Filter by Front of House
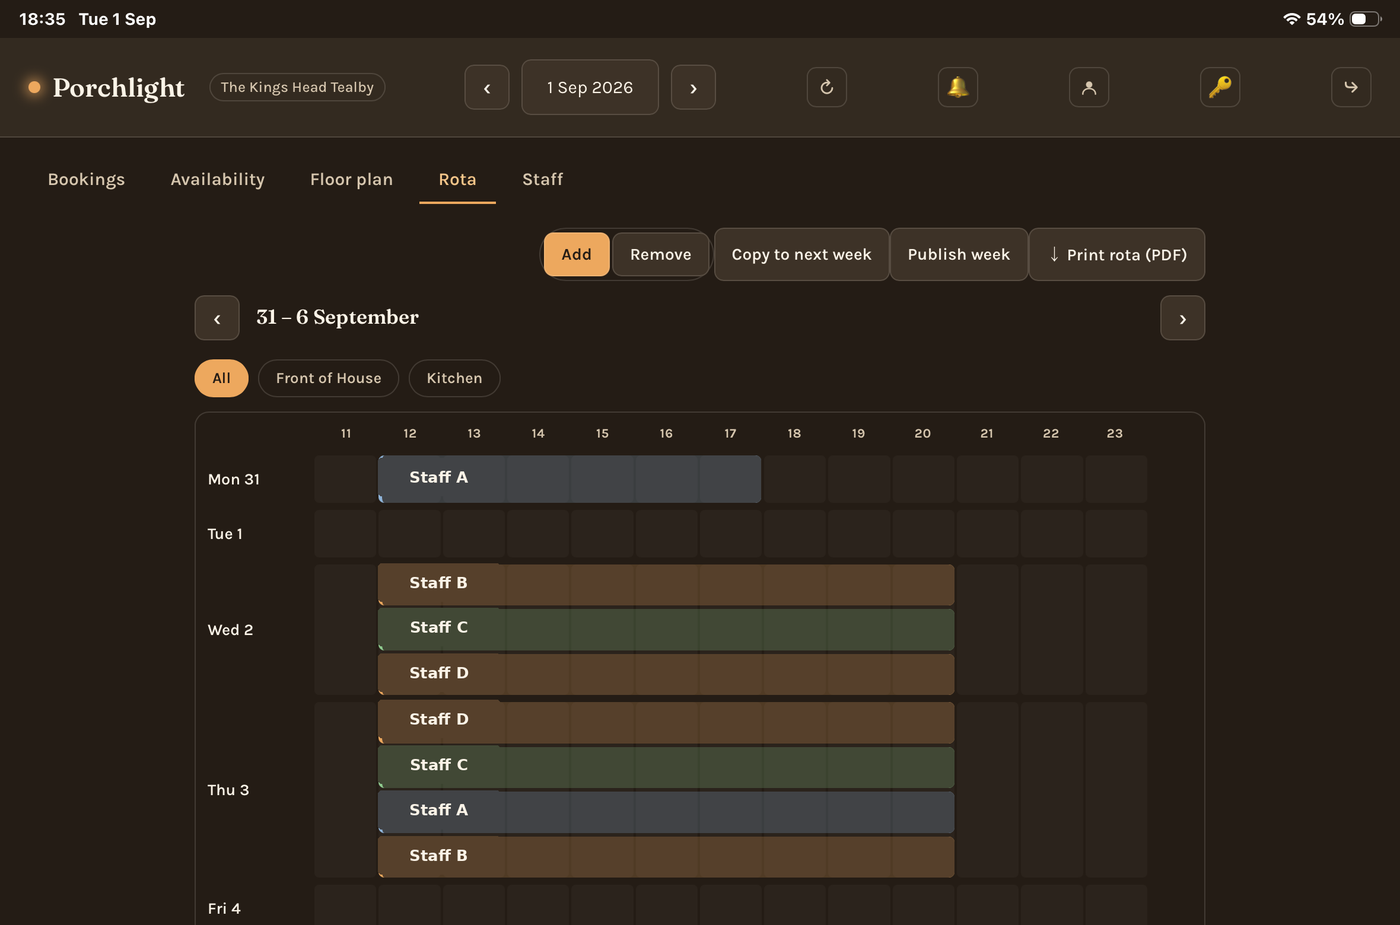This screenshot has width=1400, height=925. 329,378
